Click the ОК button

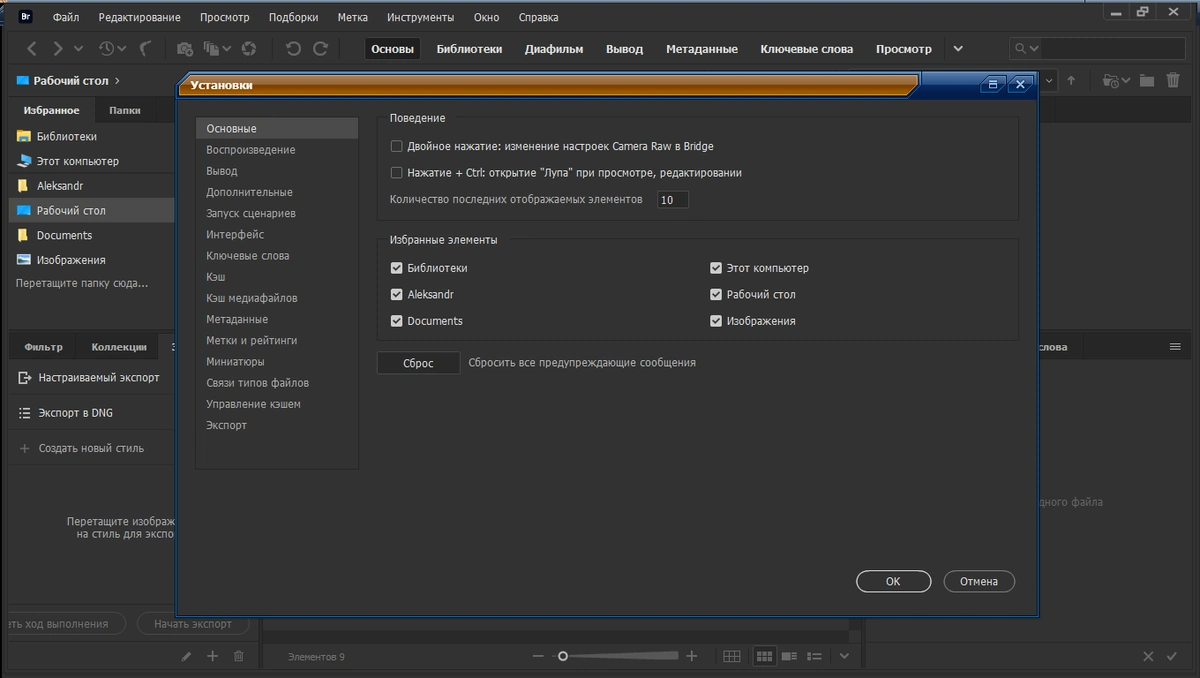893,581
